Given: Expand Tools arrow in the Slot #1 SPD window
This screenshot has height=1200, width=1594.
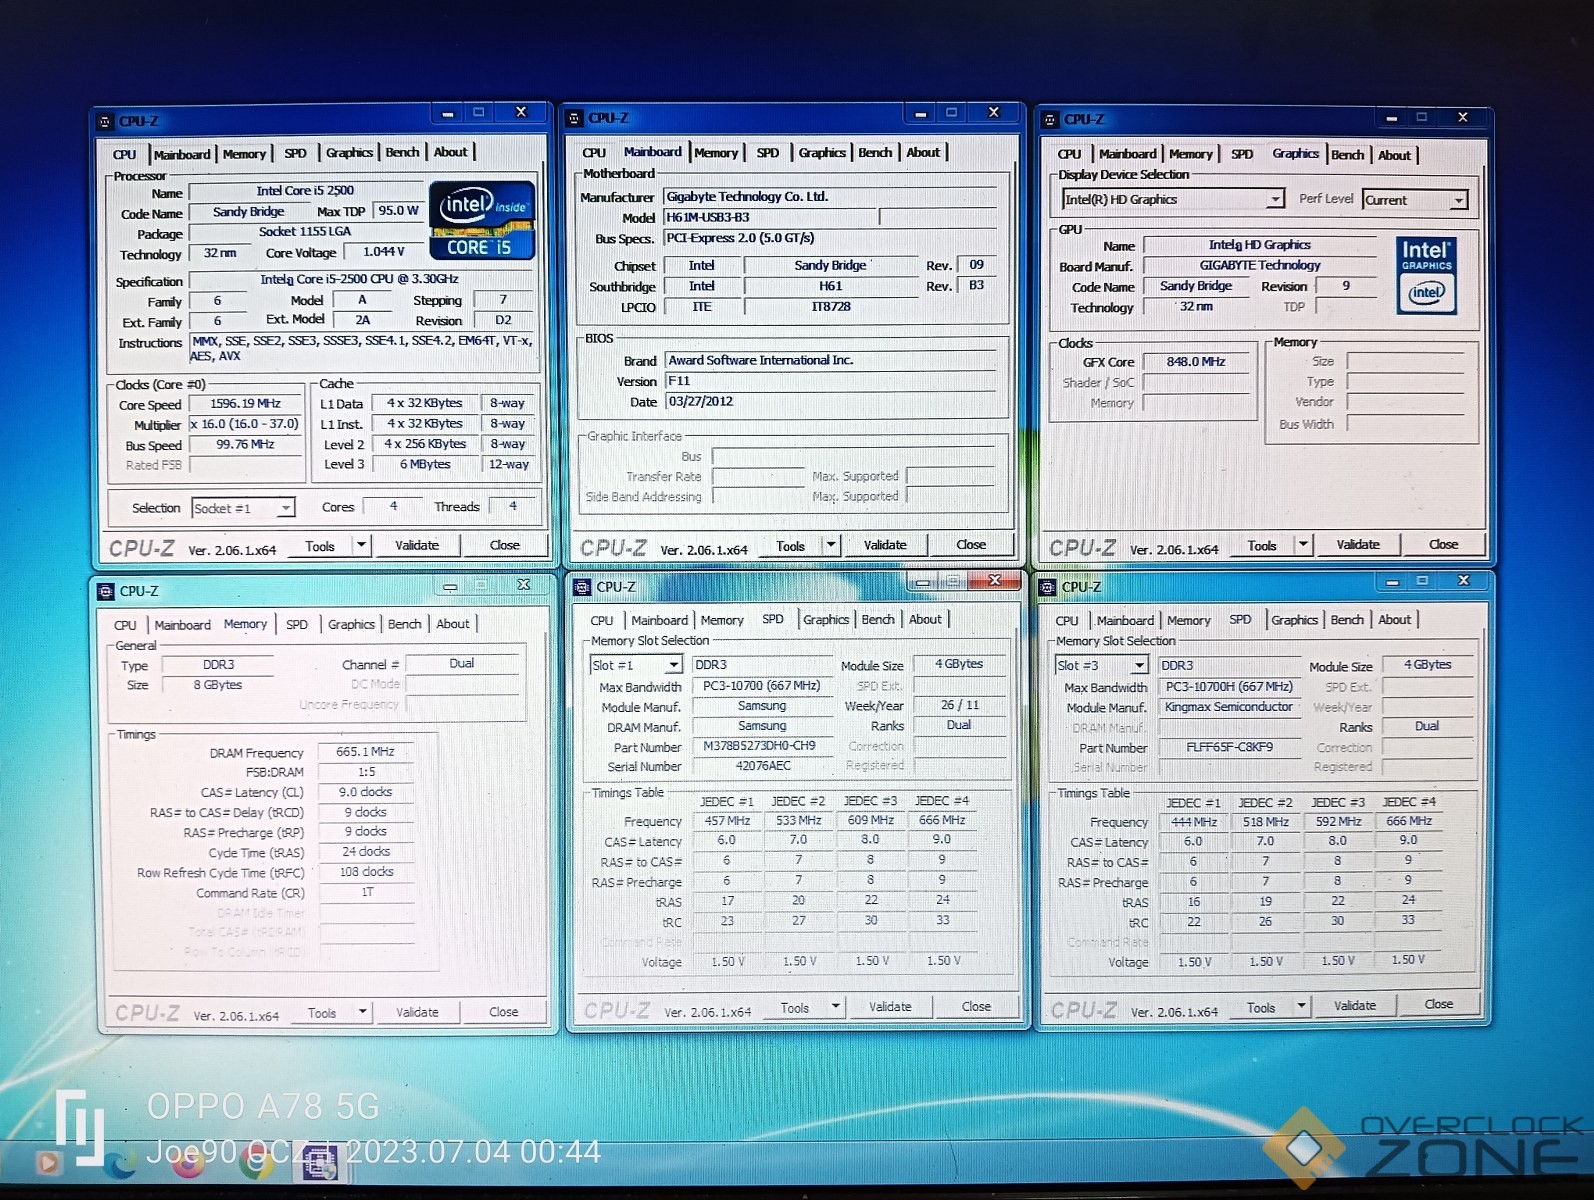Looking at the screenshot, I should click(835, 1007).
